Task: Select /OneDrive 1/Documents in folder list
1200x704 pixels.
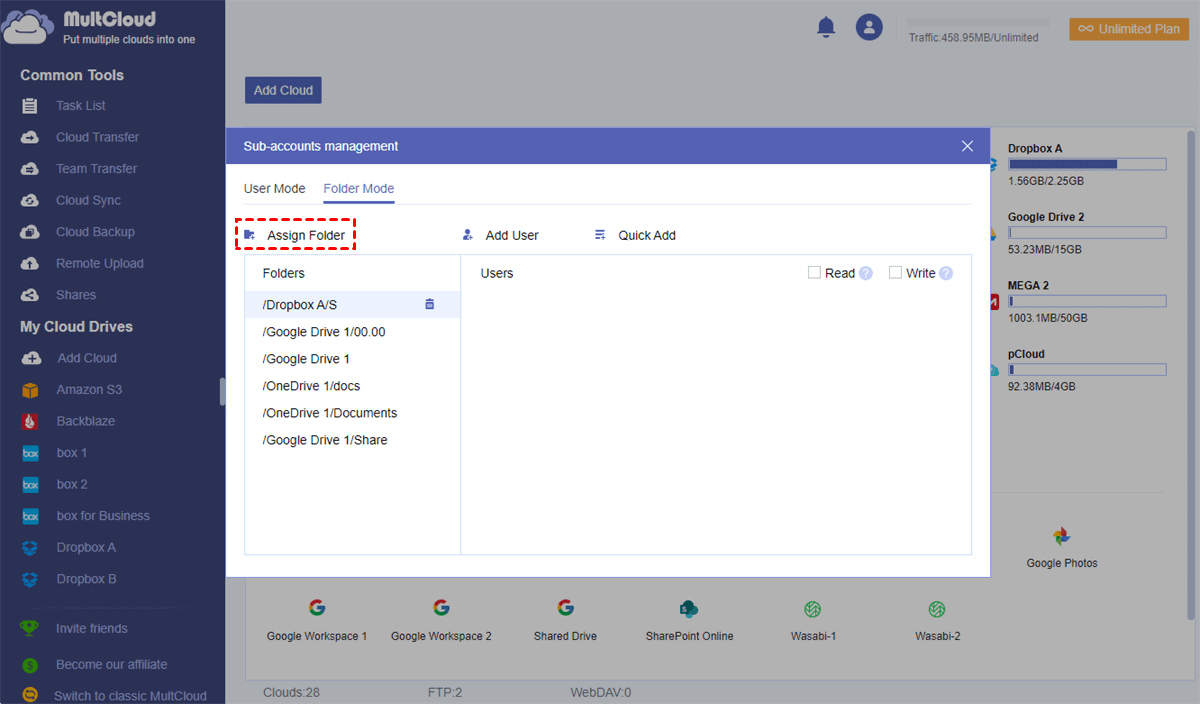Action: pos(329,413)
